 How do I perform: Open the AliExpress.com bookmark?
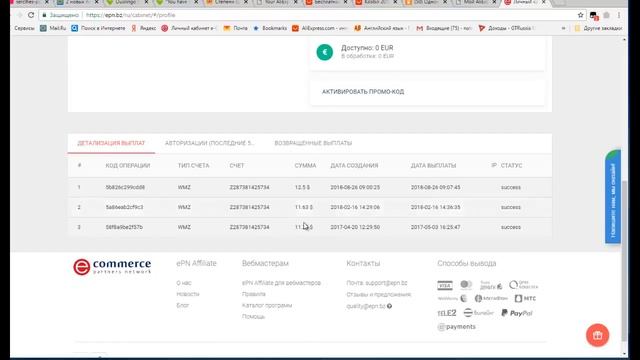pos(320,28)
